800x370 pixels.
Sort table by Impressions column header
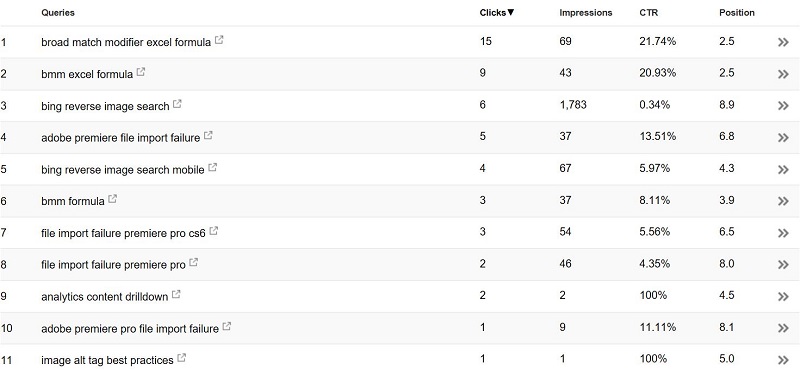click(586, 13)
